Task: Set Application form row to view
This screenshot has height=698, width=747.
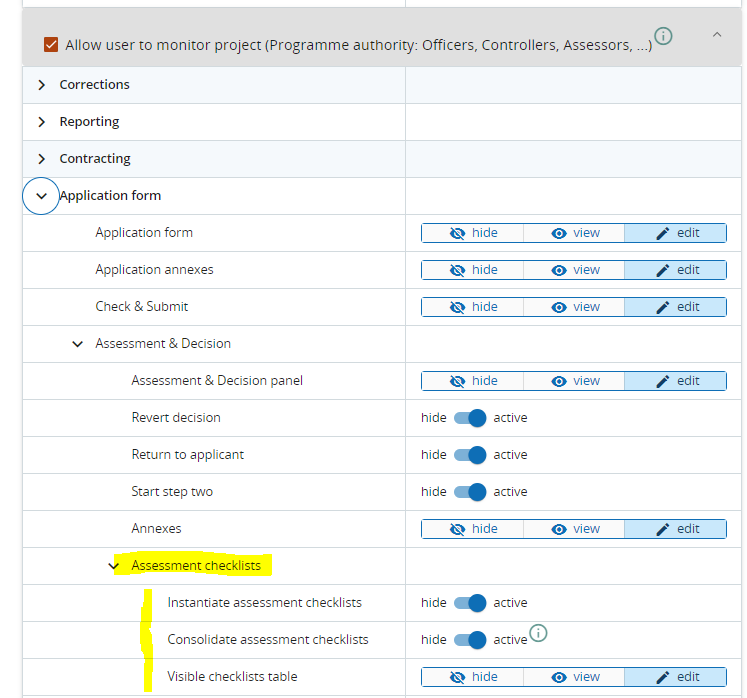Action: 574,233
